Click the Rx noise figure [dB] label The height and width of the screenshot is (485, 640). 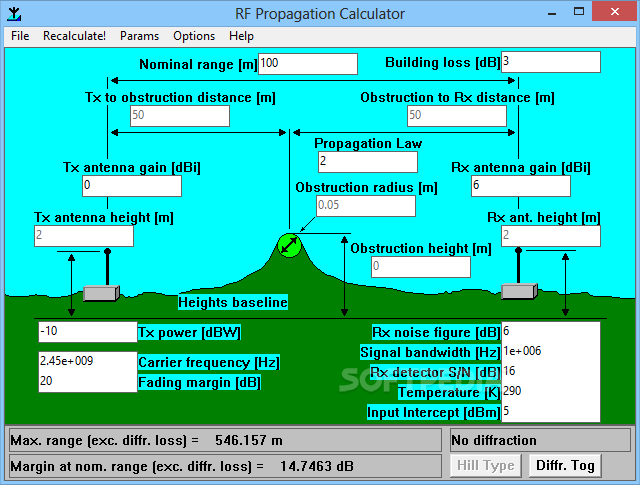(x=436, y=332)
